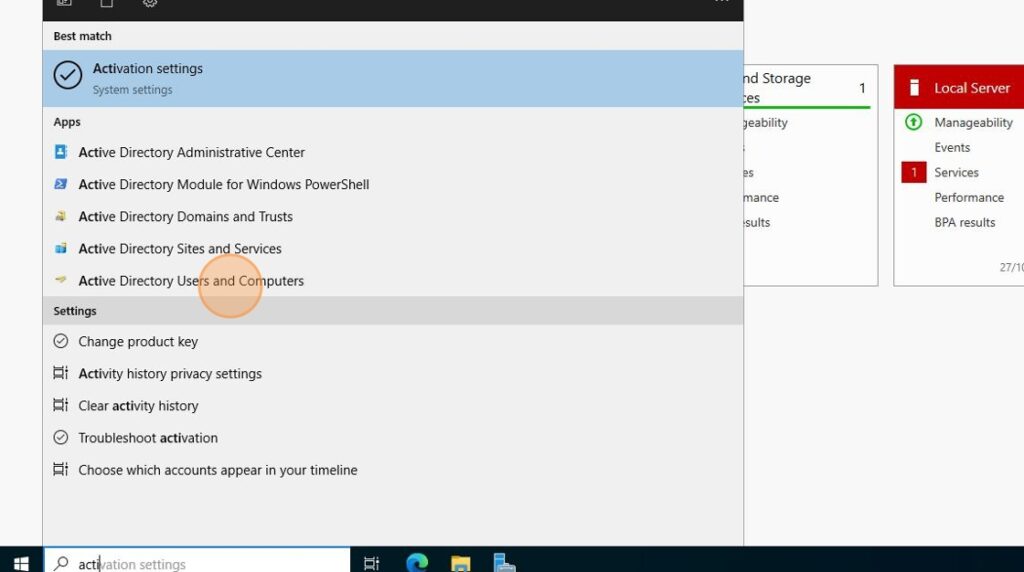Click the Sites and Services icon
The image size is (1024, 572).
(x=61, y=248)
